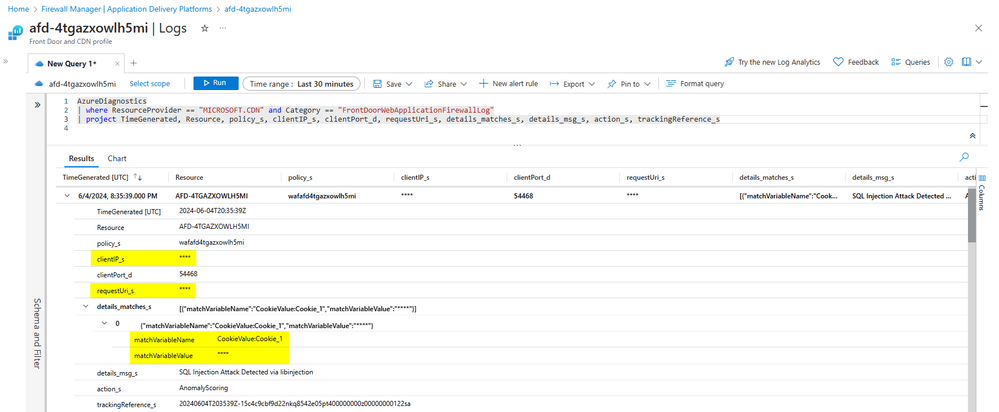Screen dimensions: 999x412
Task: Click the Share toolbar button
Action: click(x=440, y=84)
